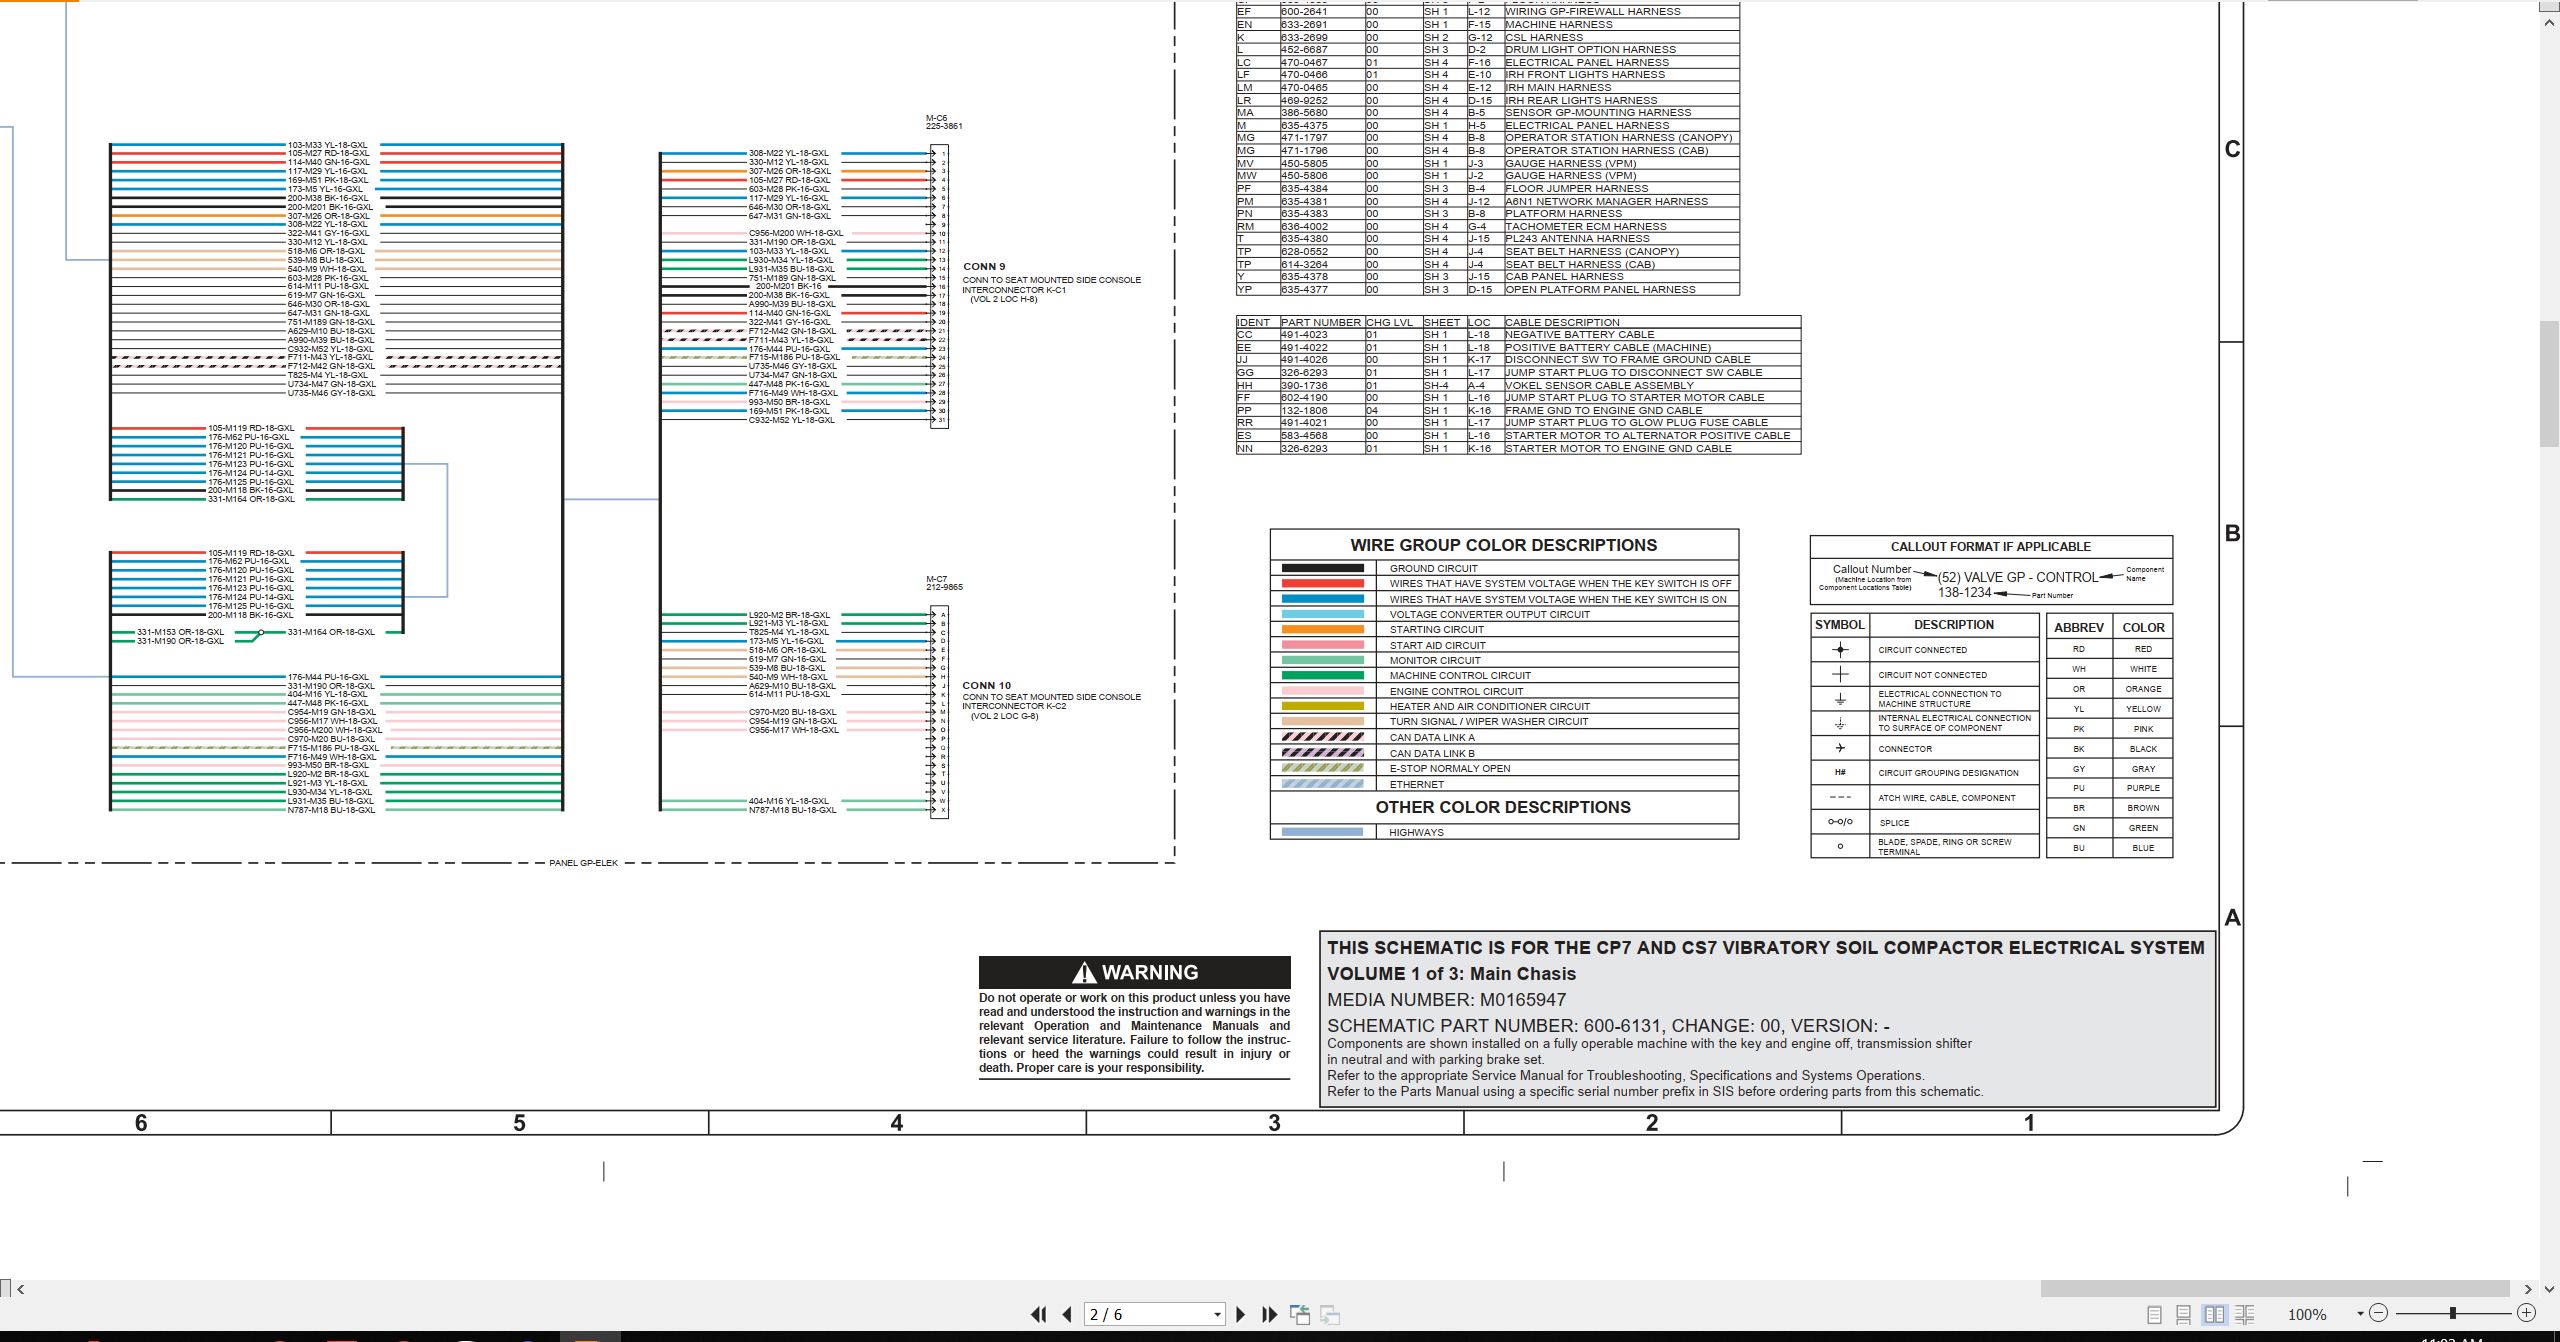2560x1342 pixels.
Task: Go to the previous page
Action: pos(1067,1315)
